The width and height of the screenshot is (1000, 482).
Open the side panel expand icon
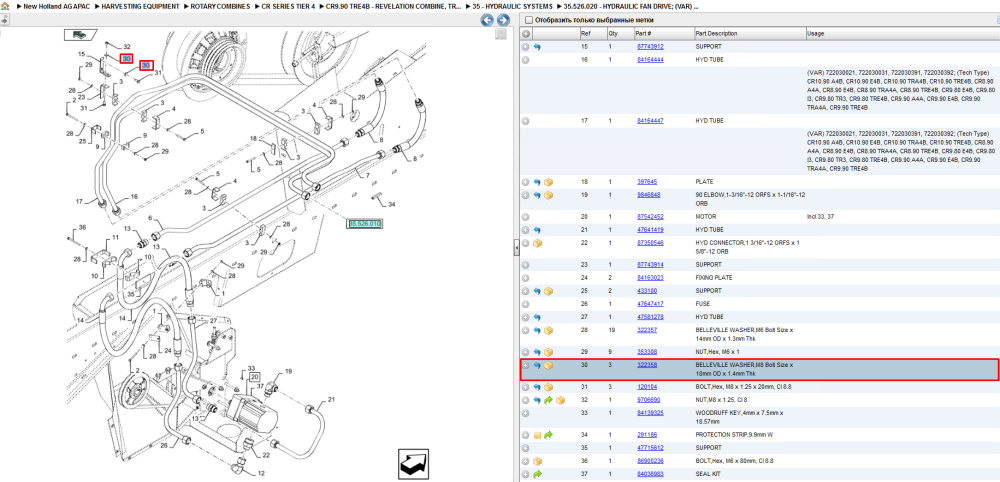click(4, 20)
